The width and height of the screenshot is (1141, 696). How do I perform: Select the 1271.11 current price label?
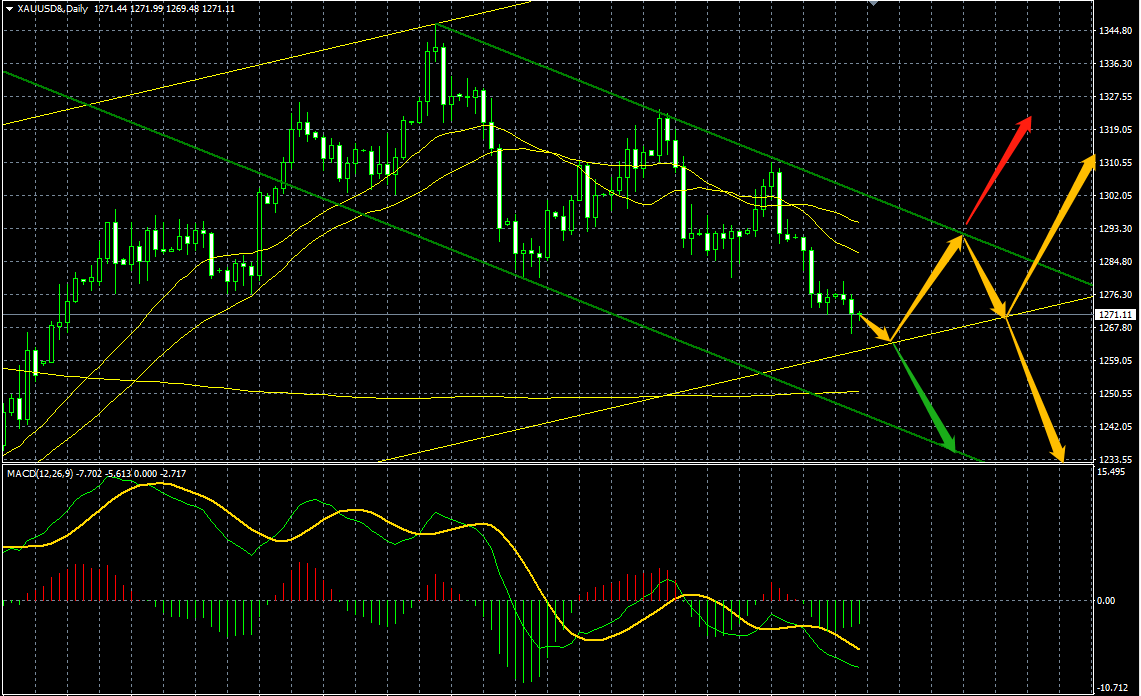point(1116,315)
